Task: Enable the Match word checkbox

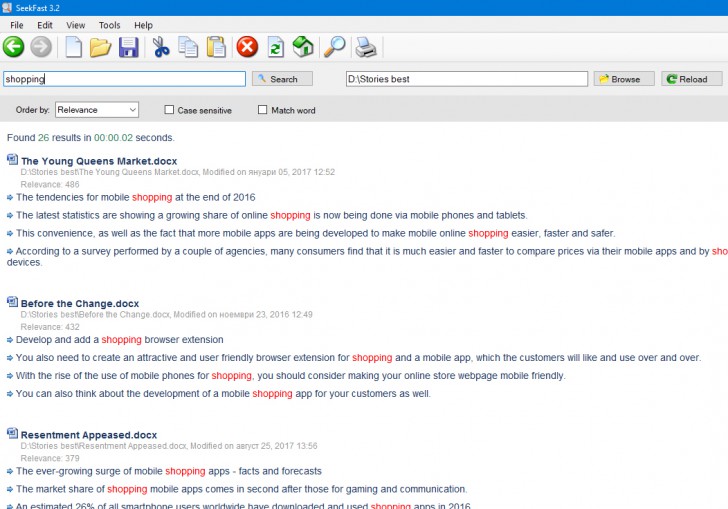Action: tap(262, 110)
